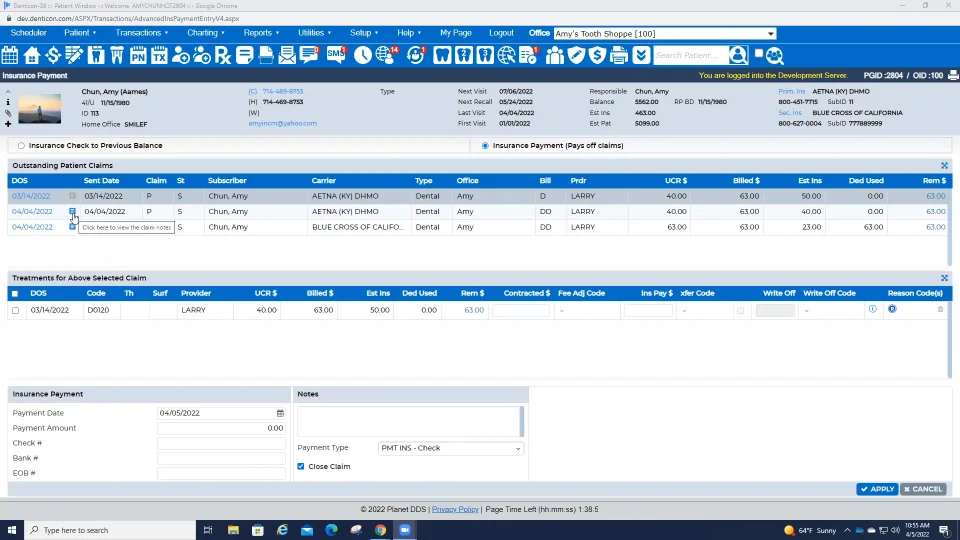Viewport: 960px width, 540px height.
Task: Click the print icon next to OID :100
Action: [x=953, y=75]
